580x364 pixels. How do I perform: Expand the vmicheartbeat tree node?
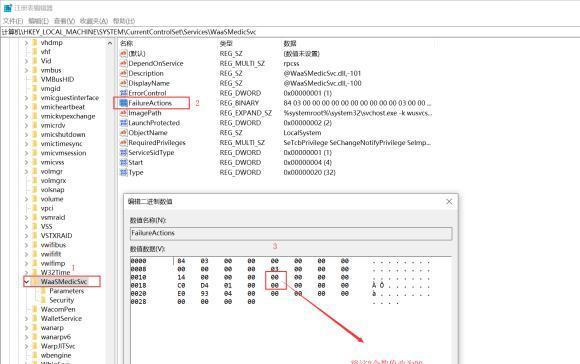click(26, 107)
